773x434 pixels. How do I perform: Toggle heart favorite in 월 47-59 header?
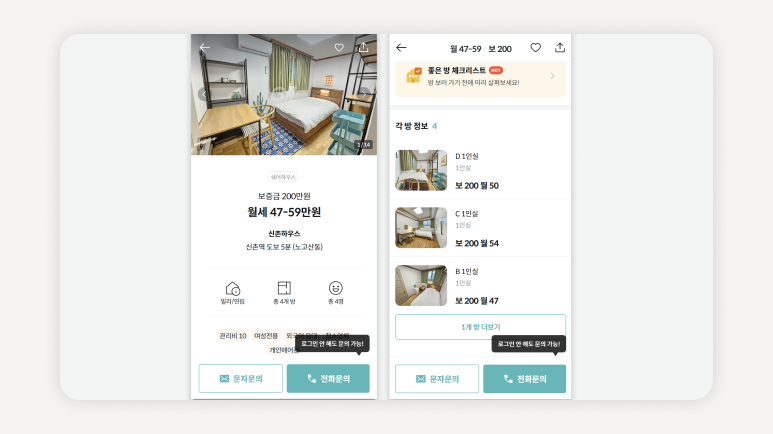tap(536, 47)
